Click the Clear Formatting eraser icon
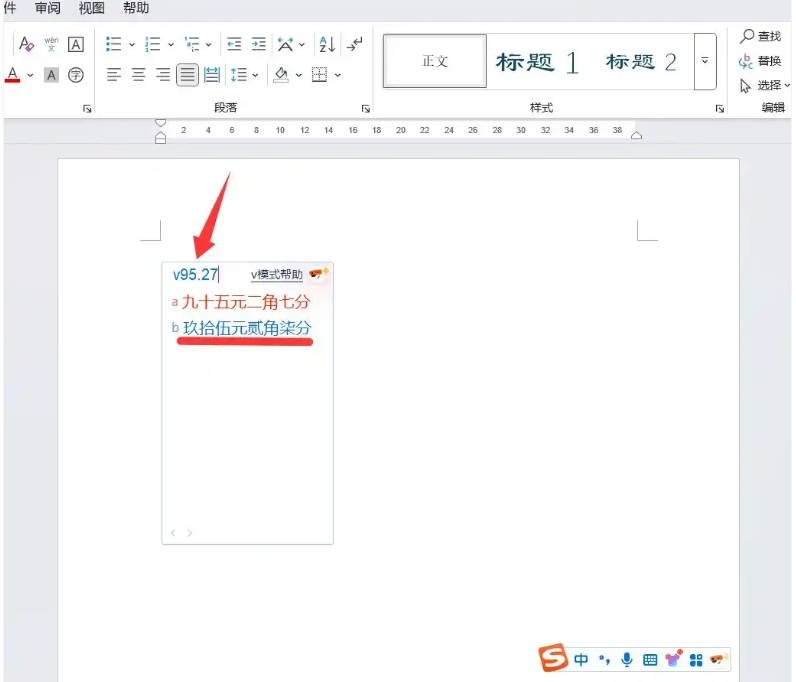This screenshot has width=796, height=682. click(26, 44)
